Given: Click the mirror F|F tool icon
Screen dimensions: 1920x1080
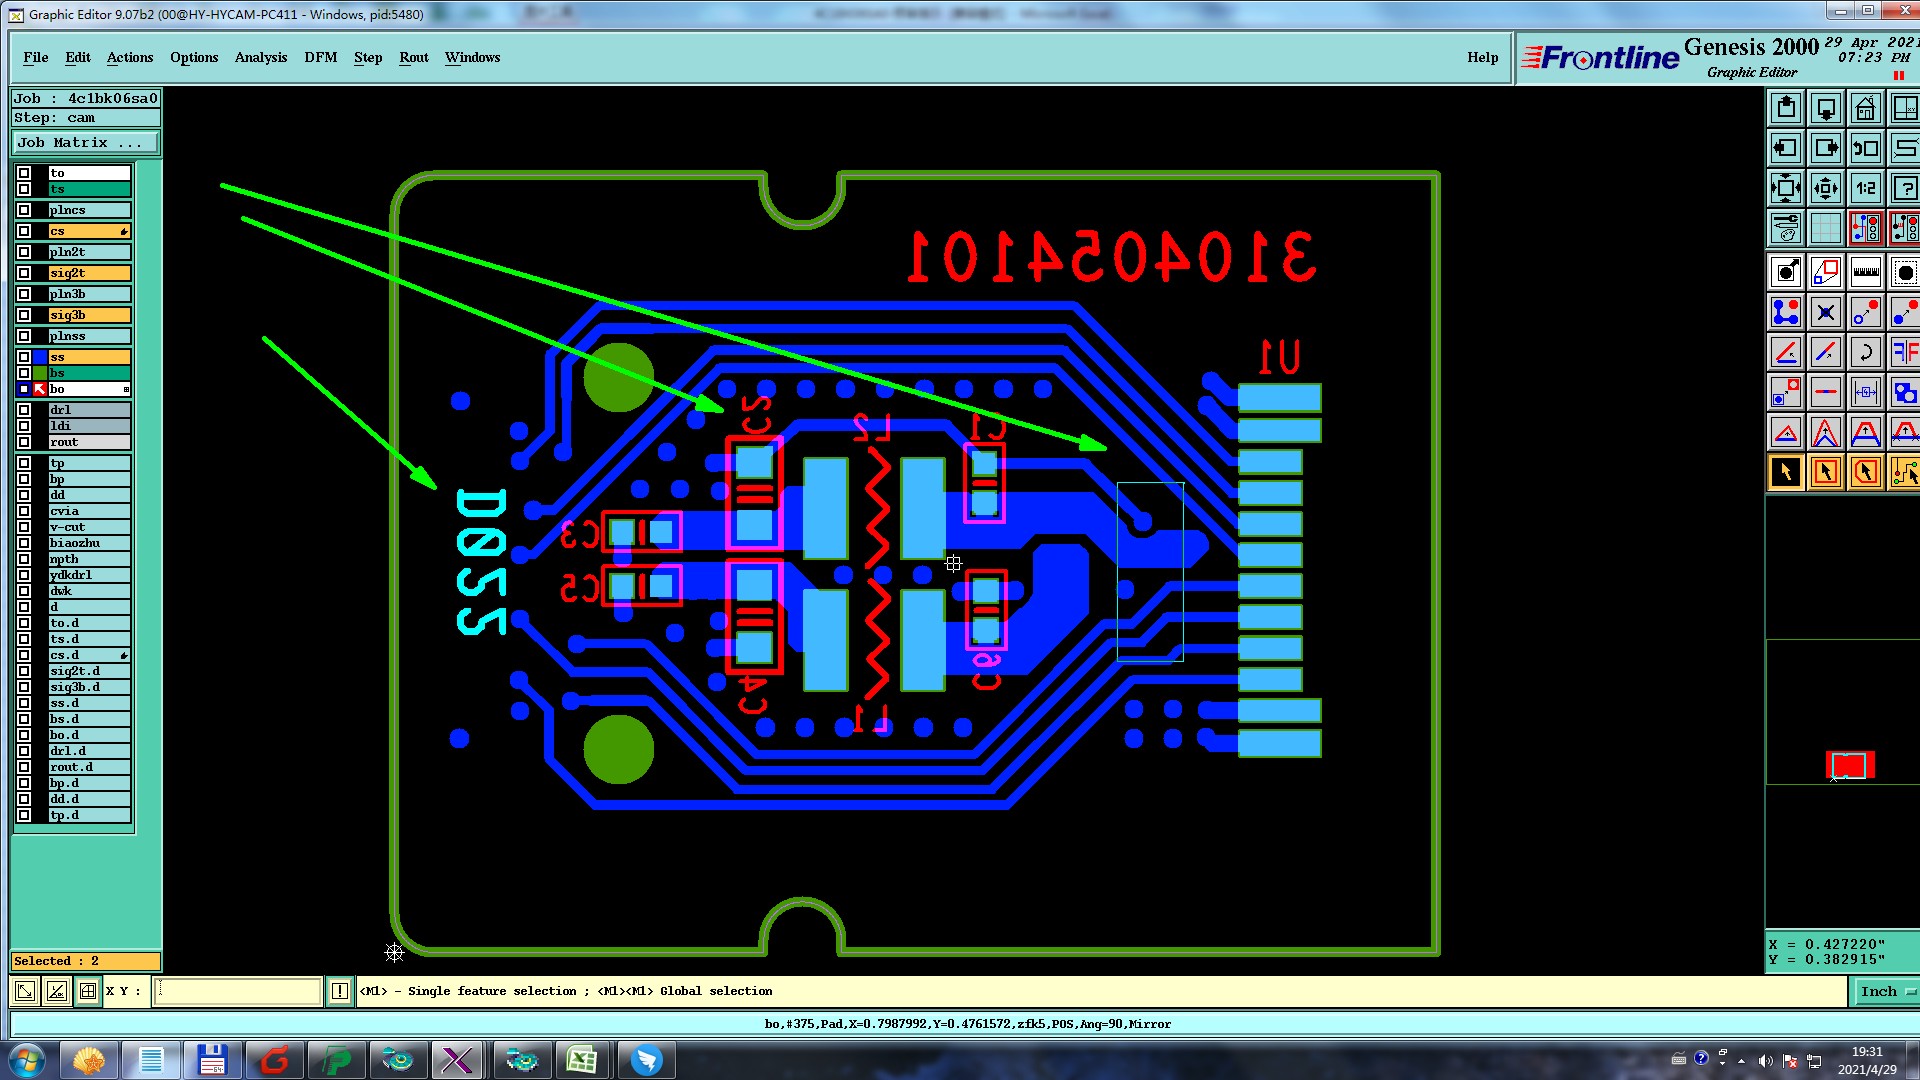Looking at the screenshot, I should [x=1904, y=352].
